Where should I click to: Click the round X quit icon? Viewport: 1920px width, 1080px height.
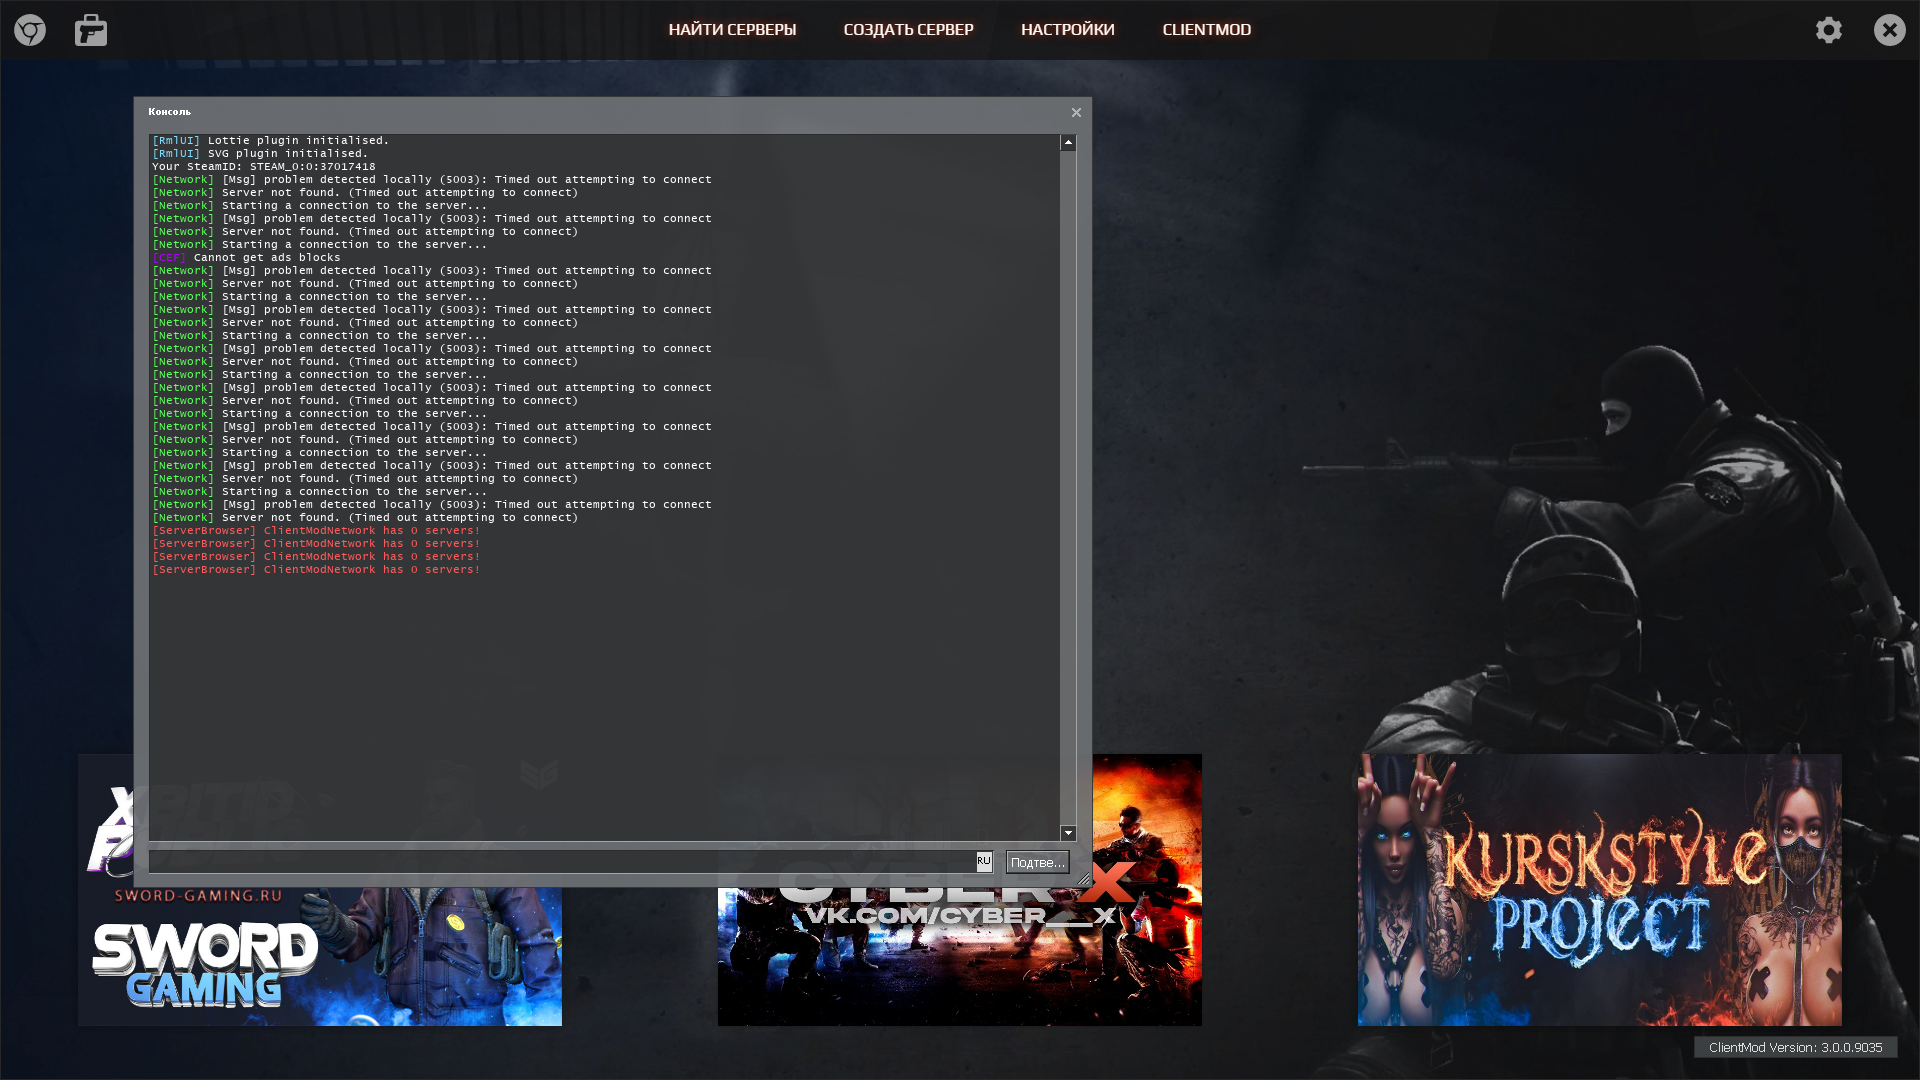[x=1889, y=30]
